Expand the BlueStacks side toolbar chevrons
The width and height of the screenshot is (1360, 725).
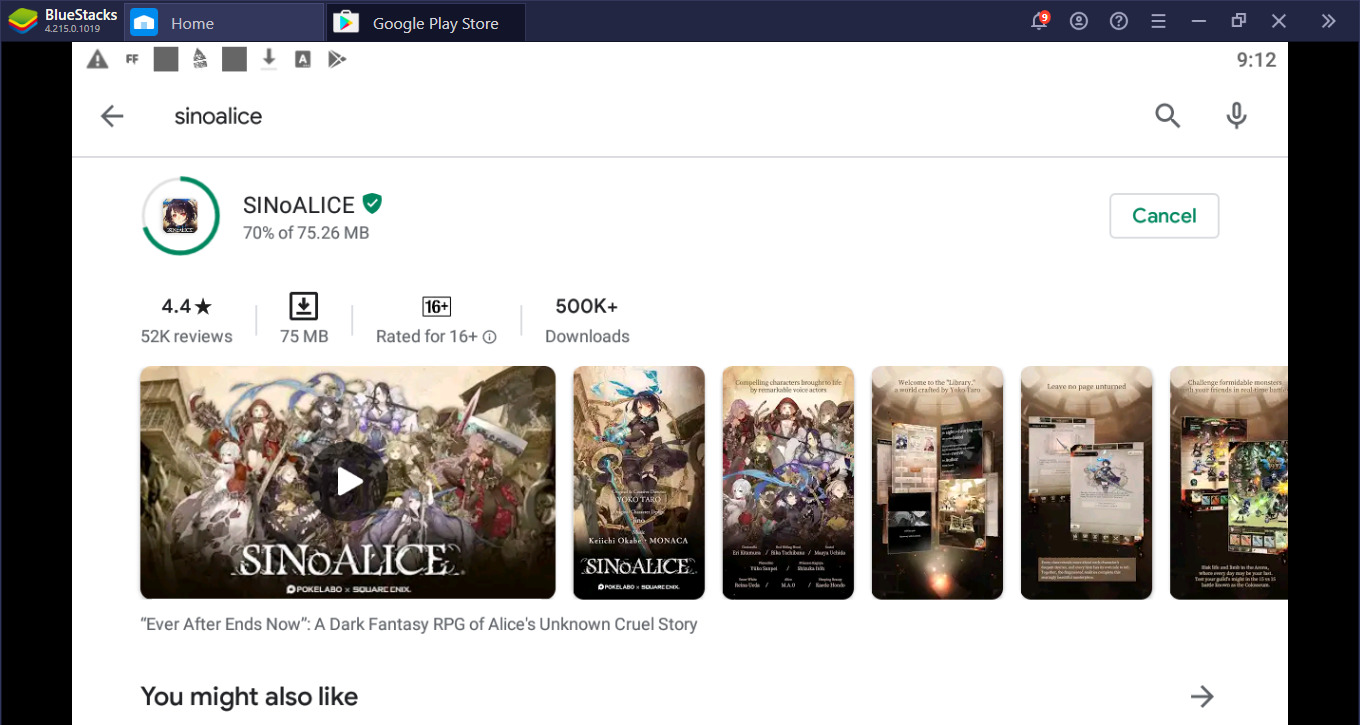pos(1328,21)
